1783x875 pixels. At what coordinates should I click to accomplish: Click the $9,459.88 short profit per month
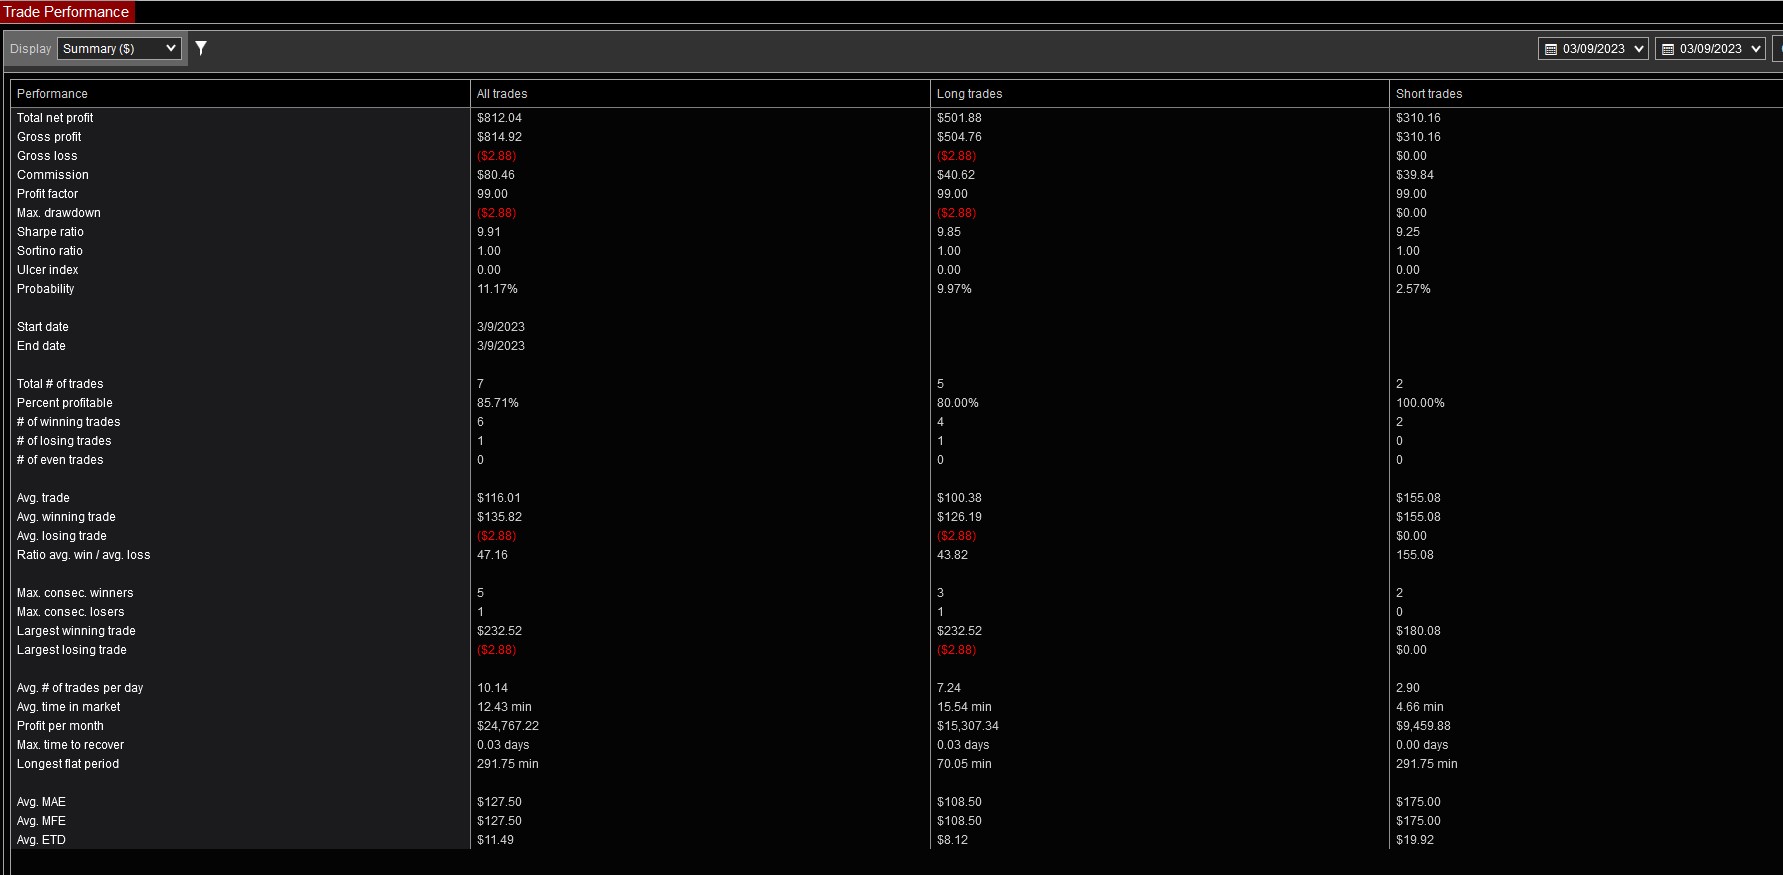pos(1423,726)
